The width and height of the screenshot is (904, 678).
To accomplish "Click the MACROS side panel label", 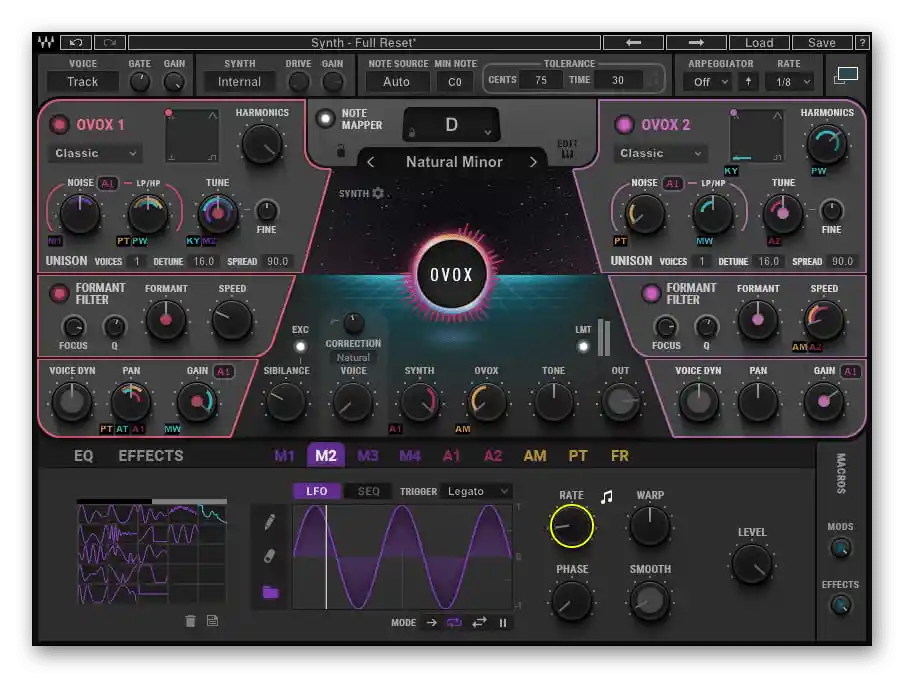I will pos(841,473).
